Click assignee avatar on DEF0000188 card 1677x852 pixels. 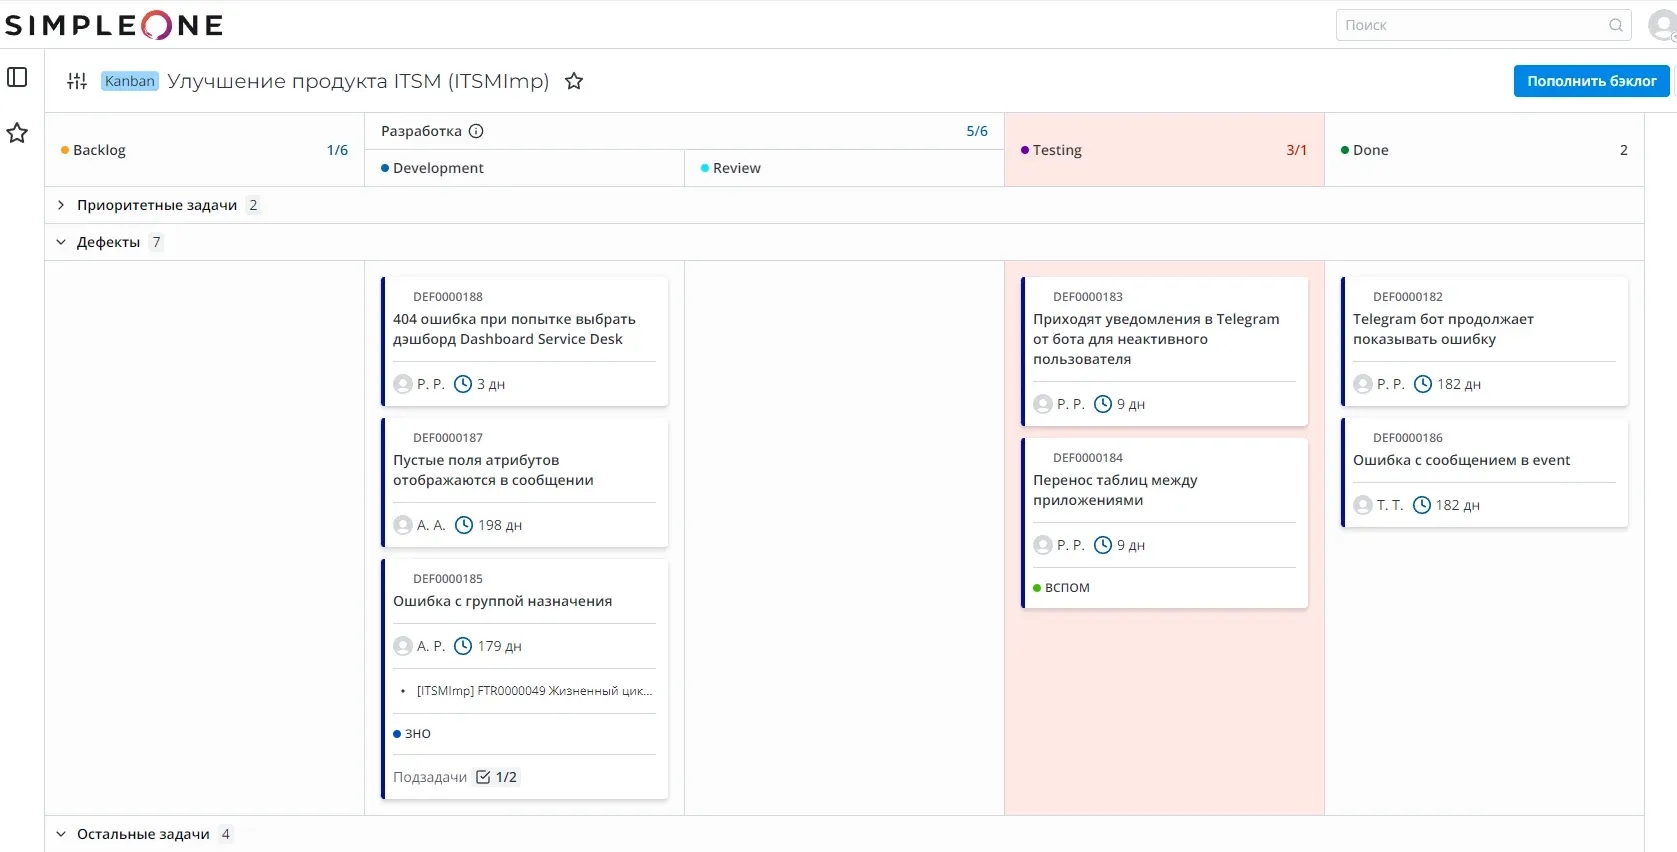pos(403,384)
